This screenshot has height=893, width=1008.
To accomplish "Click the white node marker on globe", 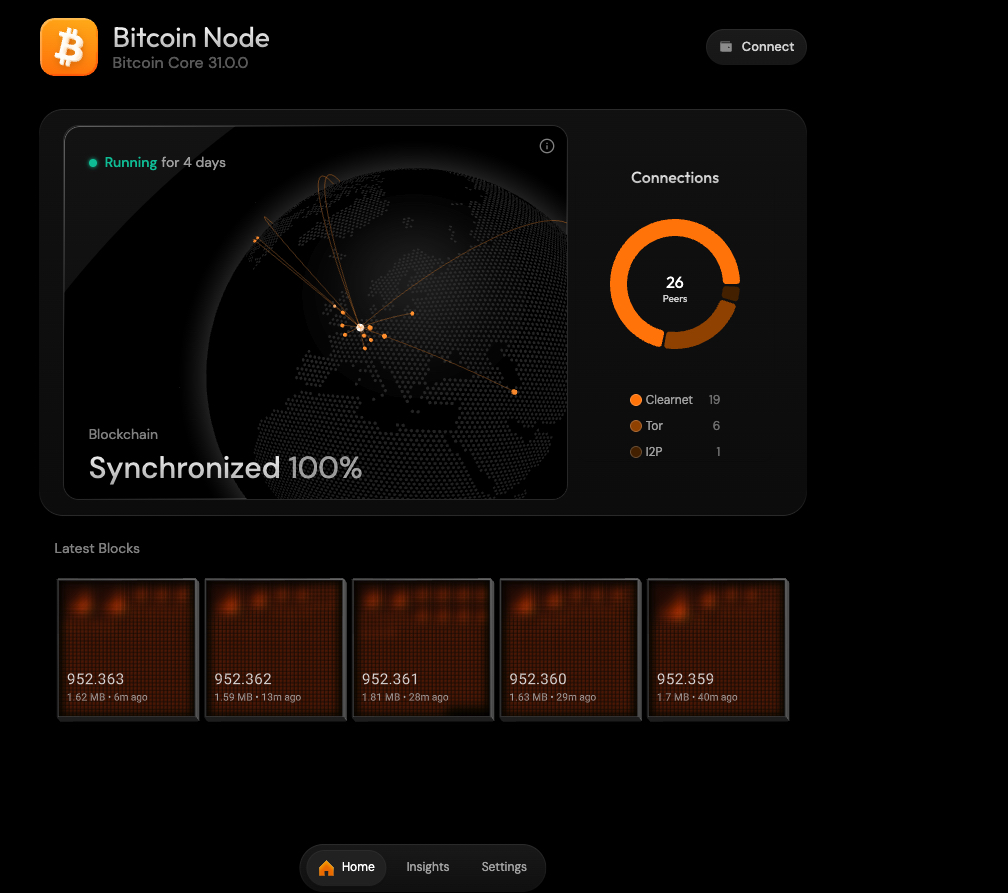I will point(360,327).
